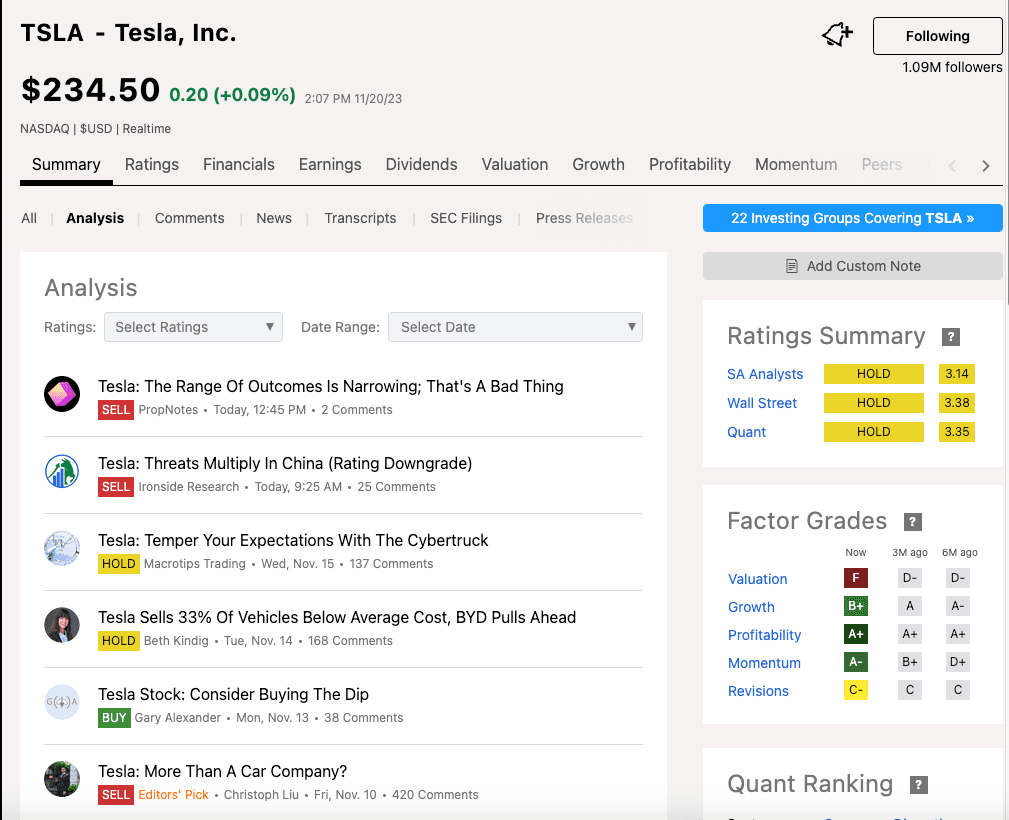The image size is (1009, 820).
Task: Click the Factor Grades help question icon
Action: tap(912, 522)
